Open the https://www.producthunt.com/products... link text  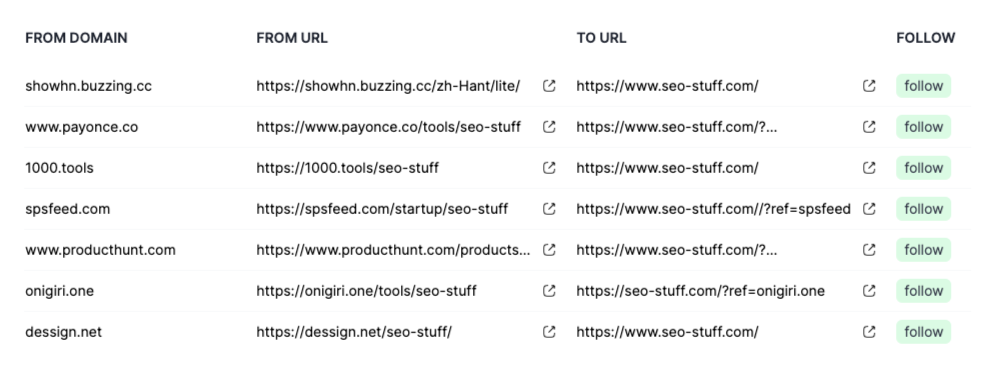point(394,250)
